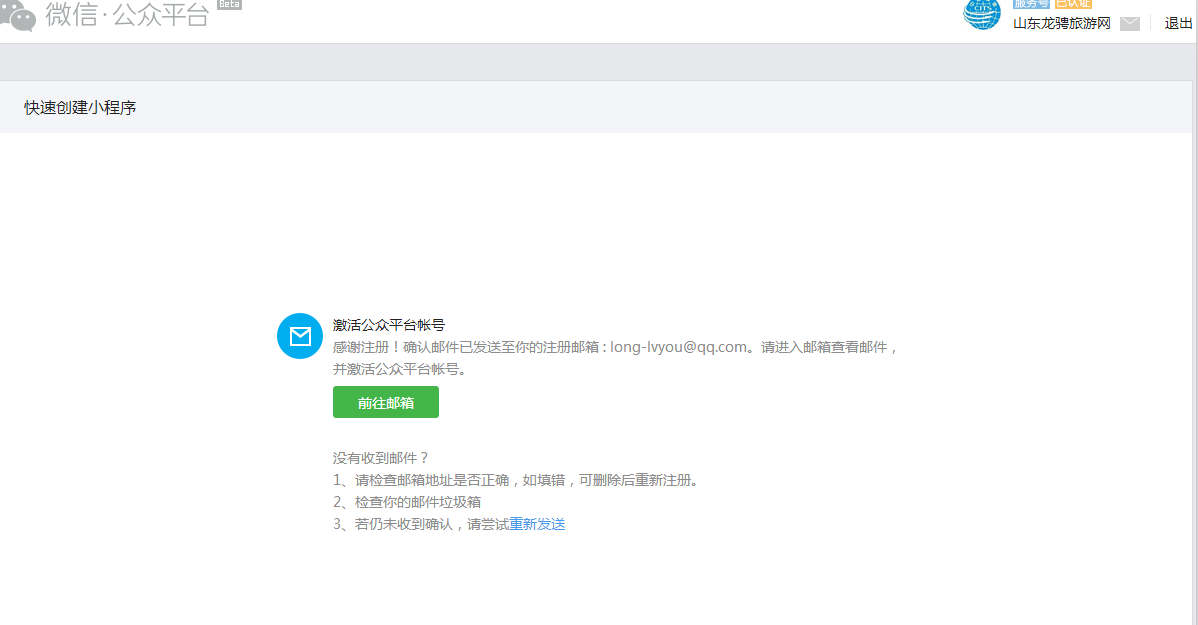
Task: Click the Beta badge next to the logo
Action: 229,4
